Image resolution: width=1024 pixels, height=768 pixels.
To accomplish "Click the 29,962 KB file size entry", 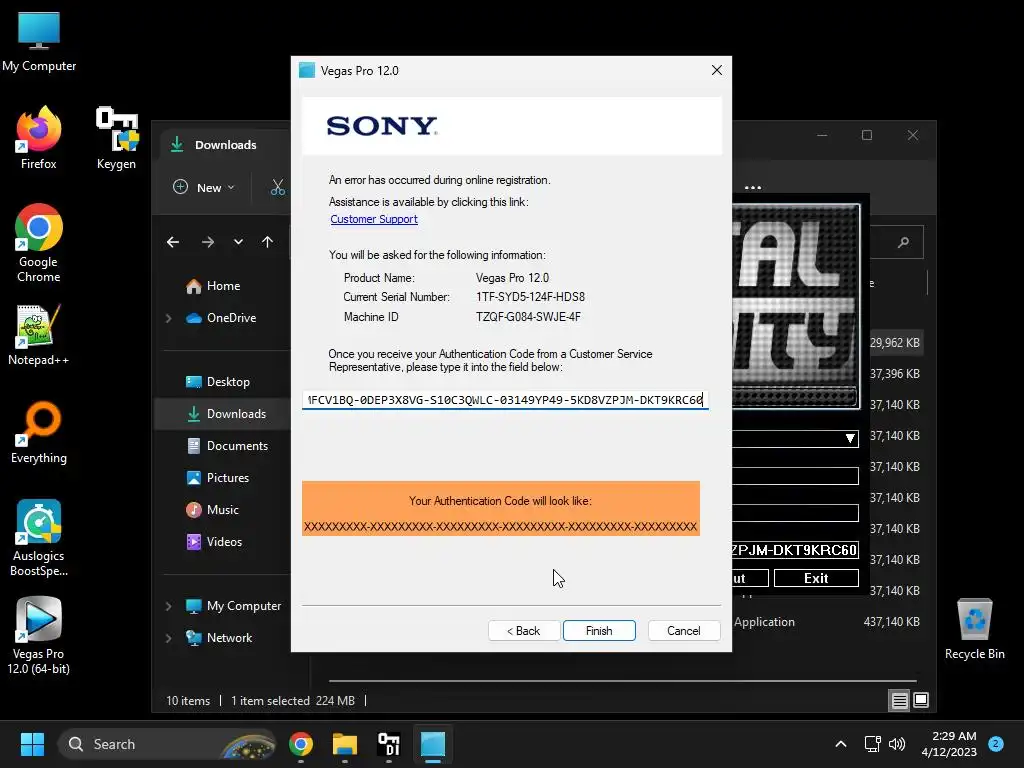I will point(895,343).
